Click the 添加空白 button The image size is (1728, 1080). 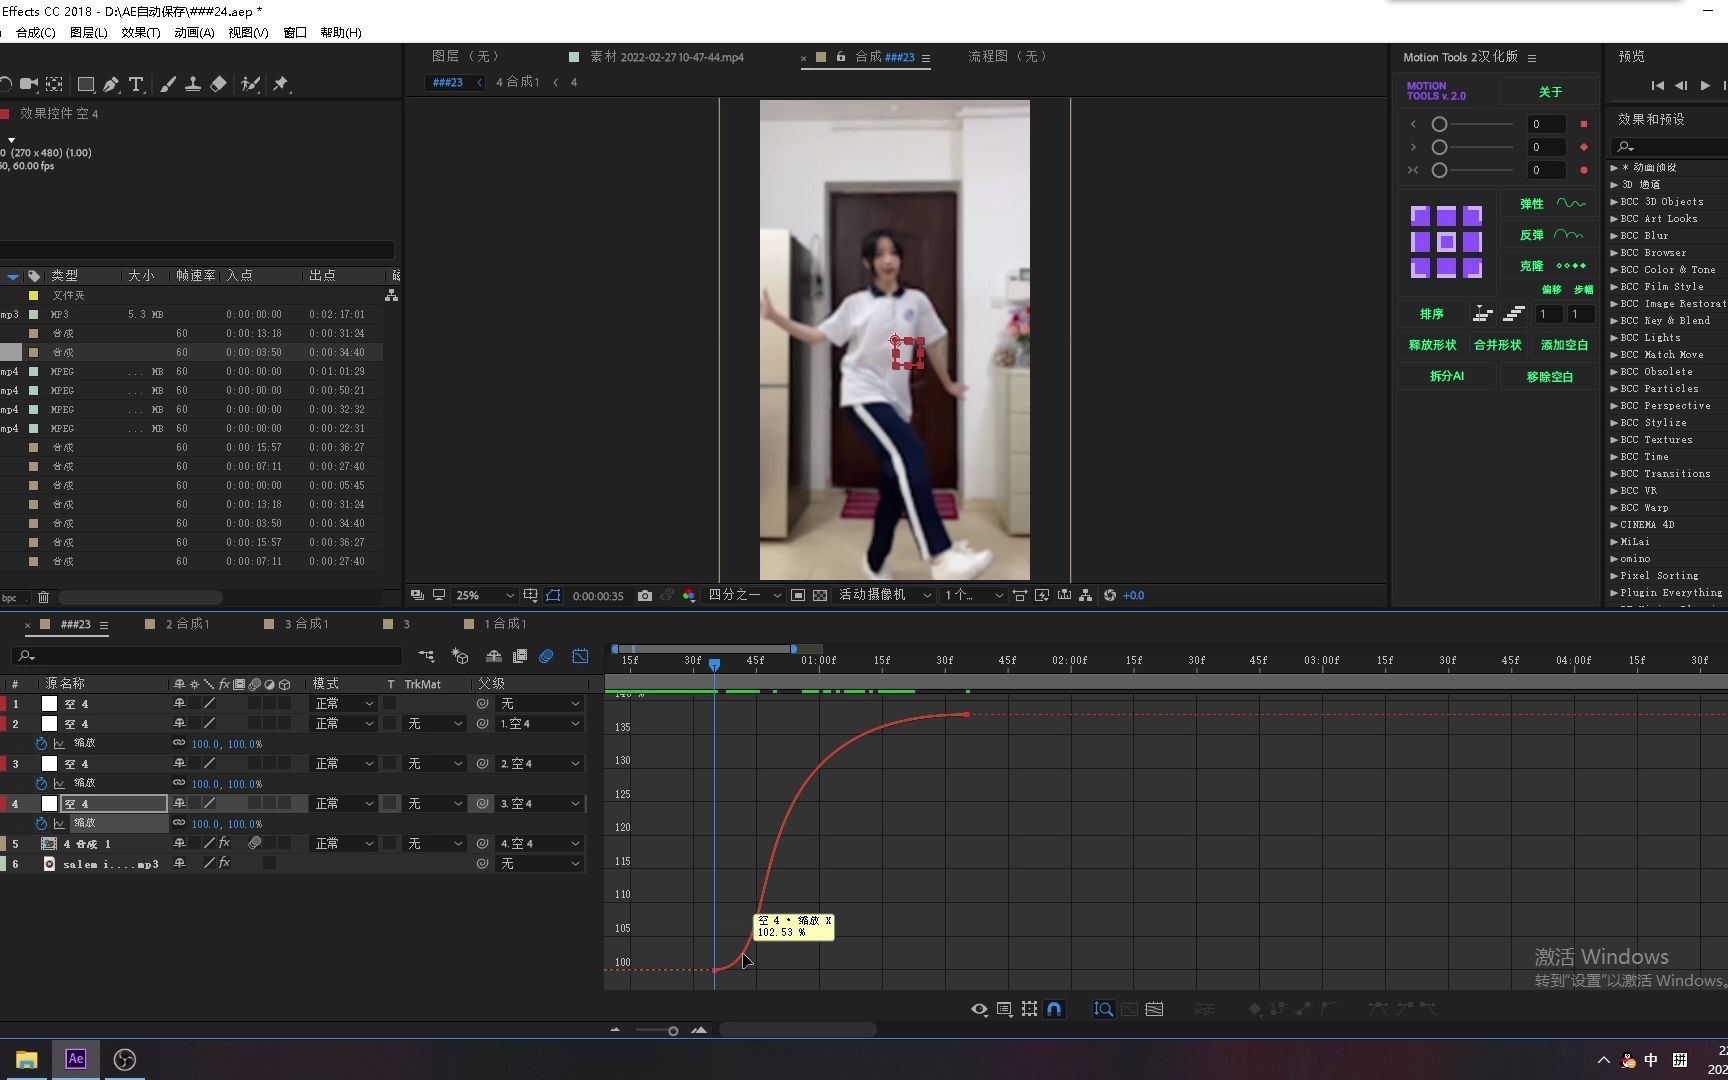pos(1564,345)
